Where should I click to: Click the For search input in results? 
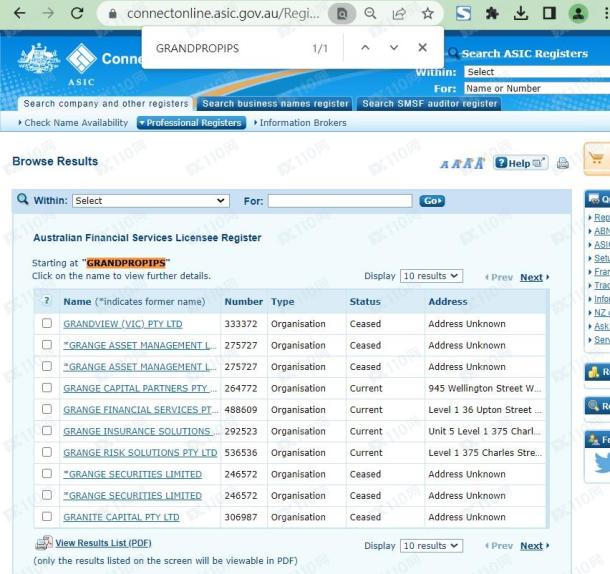click(340, 201)
